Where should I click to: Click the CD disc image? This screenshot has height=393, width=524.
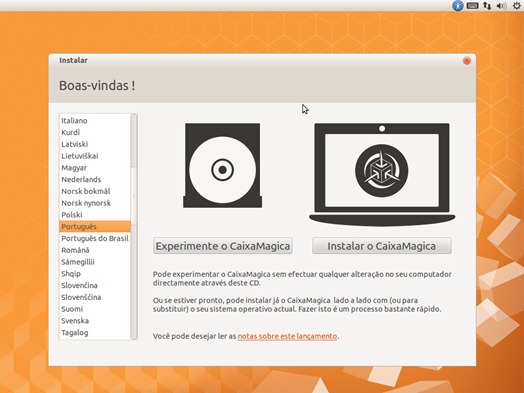[x=223, y=165]
